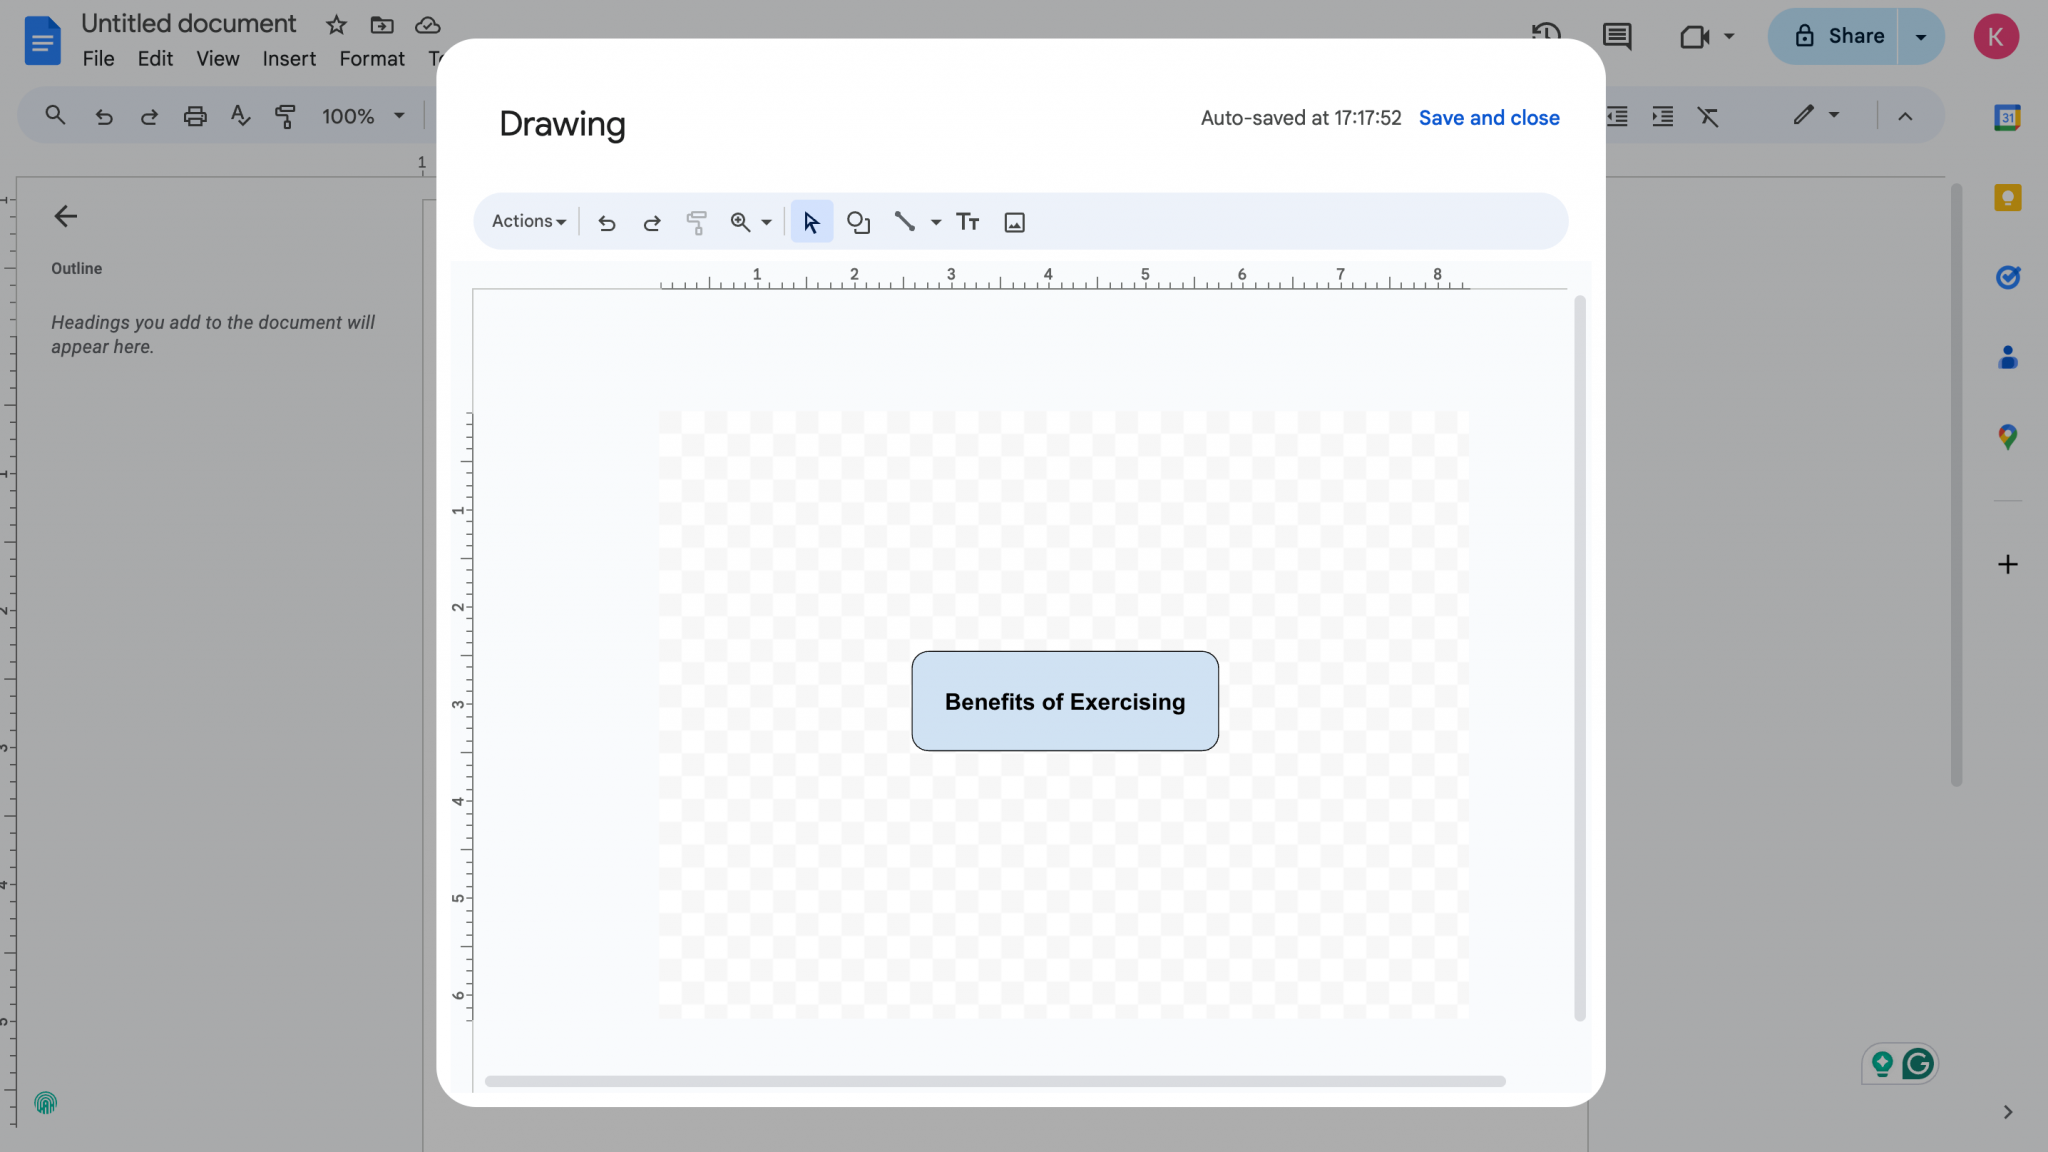The image size is (2048, 1152).
Task: Insert a text box with the Tt icon
Action: tap(966, 221)
